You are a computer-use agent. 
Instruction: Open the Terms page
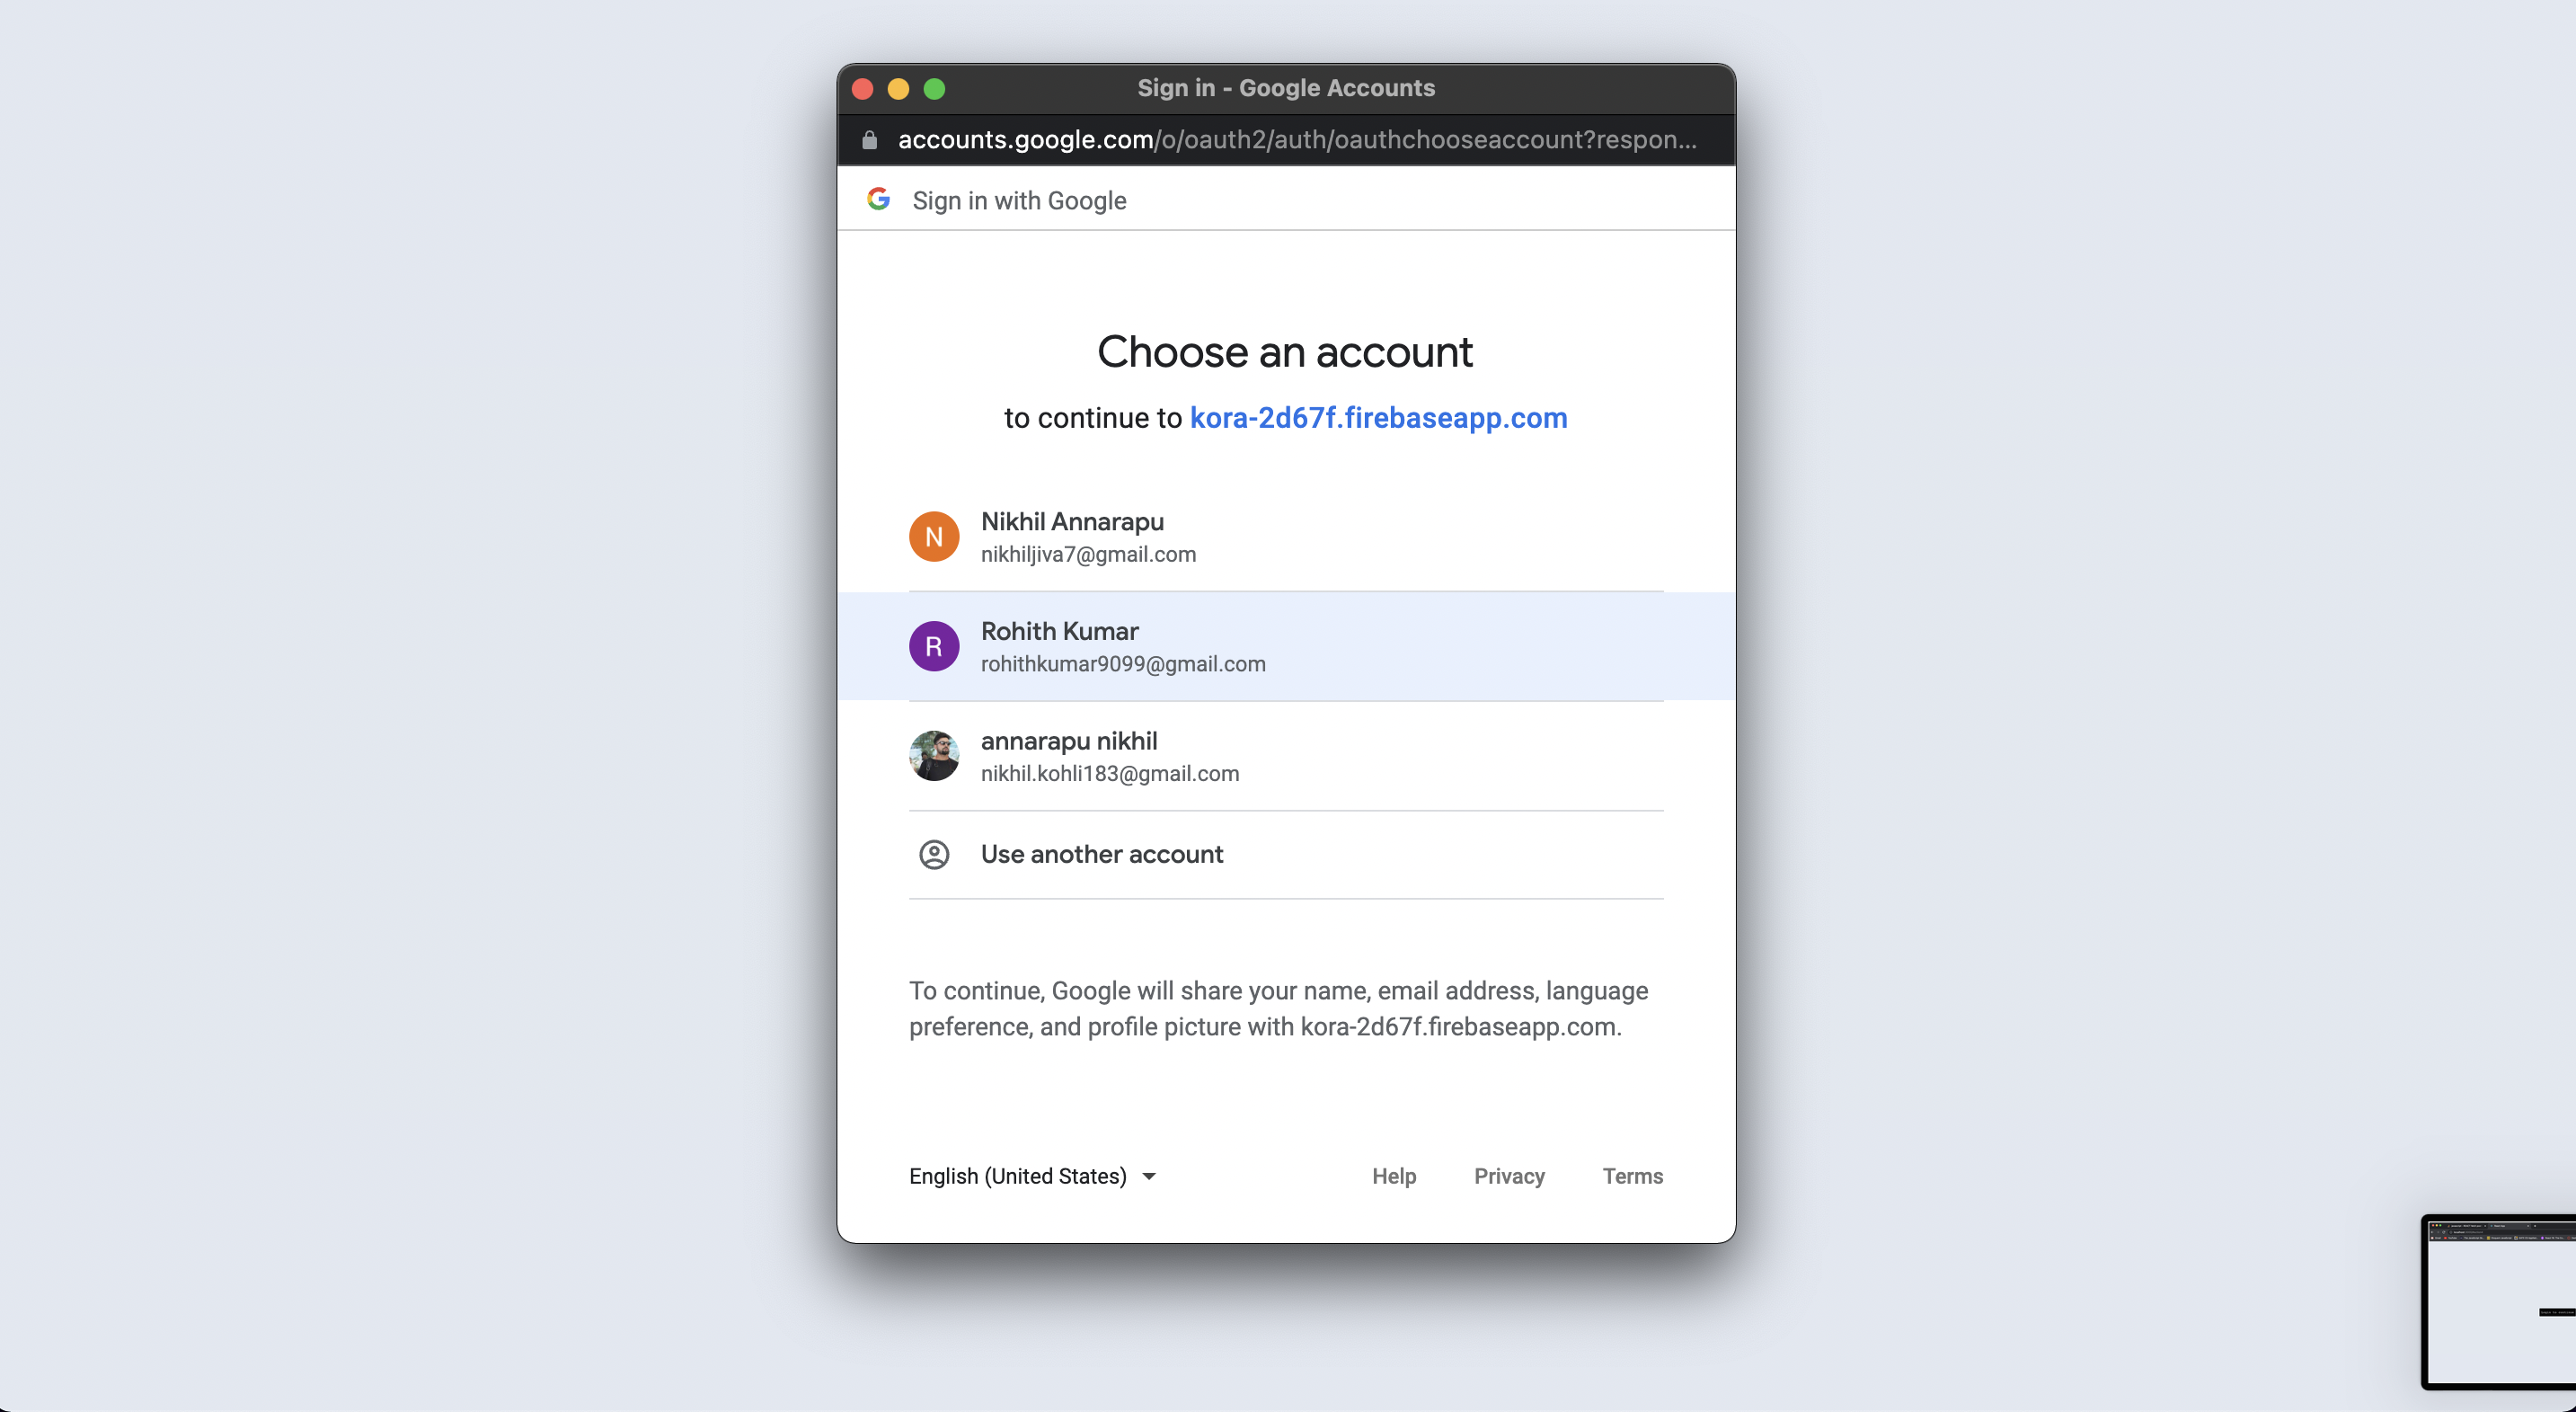1632,1176
